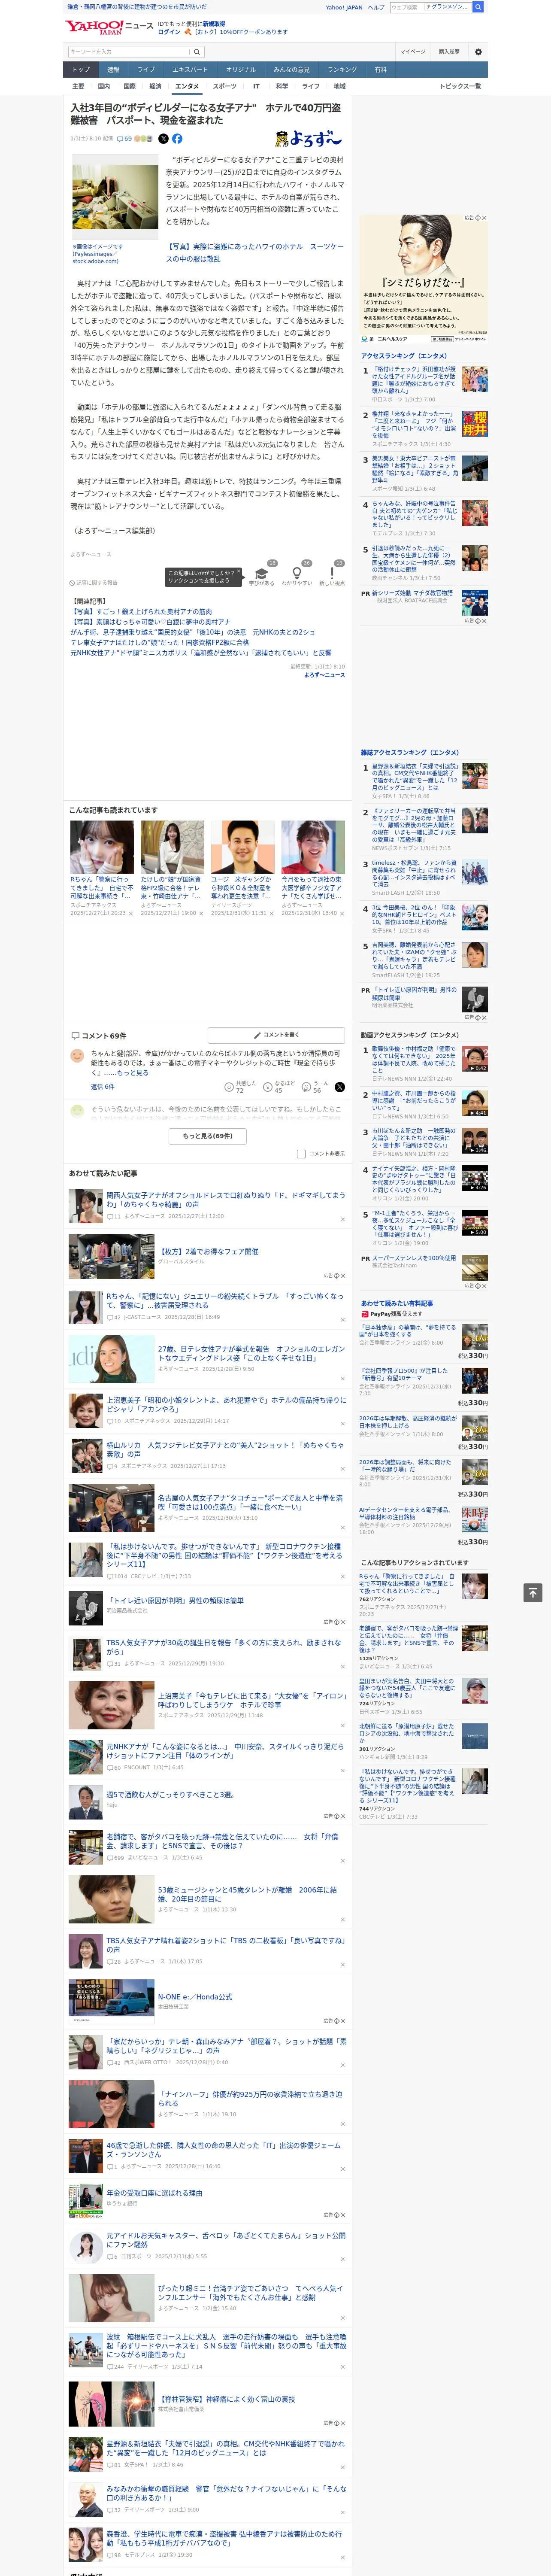Open エキスパート navigation tab
The height and width of the screenshot is (2576, 551).
[x=190, y=70]
